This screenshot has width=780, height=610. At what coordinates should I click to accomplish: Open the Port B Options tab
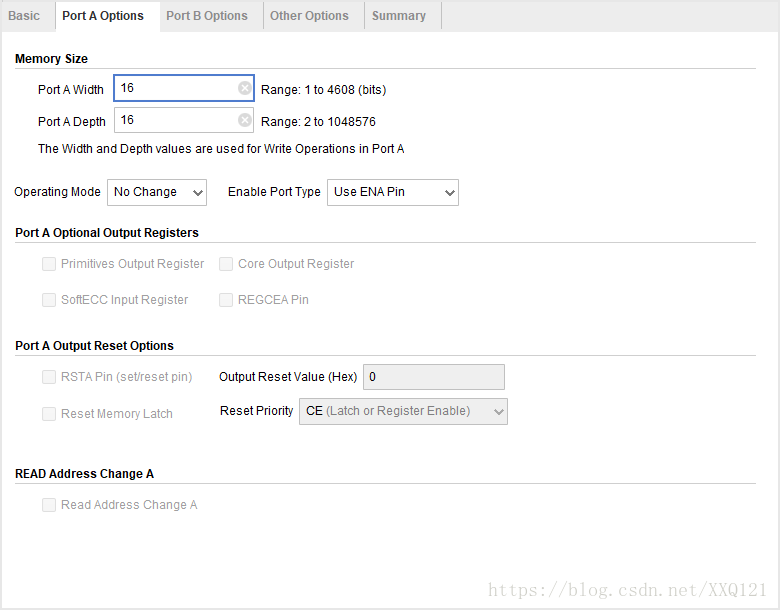point(207,16)
